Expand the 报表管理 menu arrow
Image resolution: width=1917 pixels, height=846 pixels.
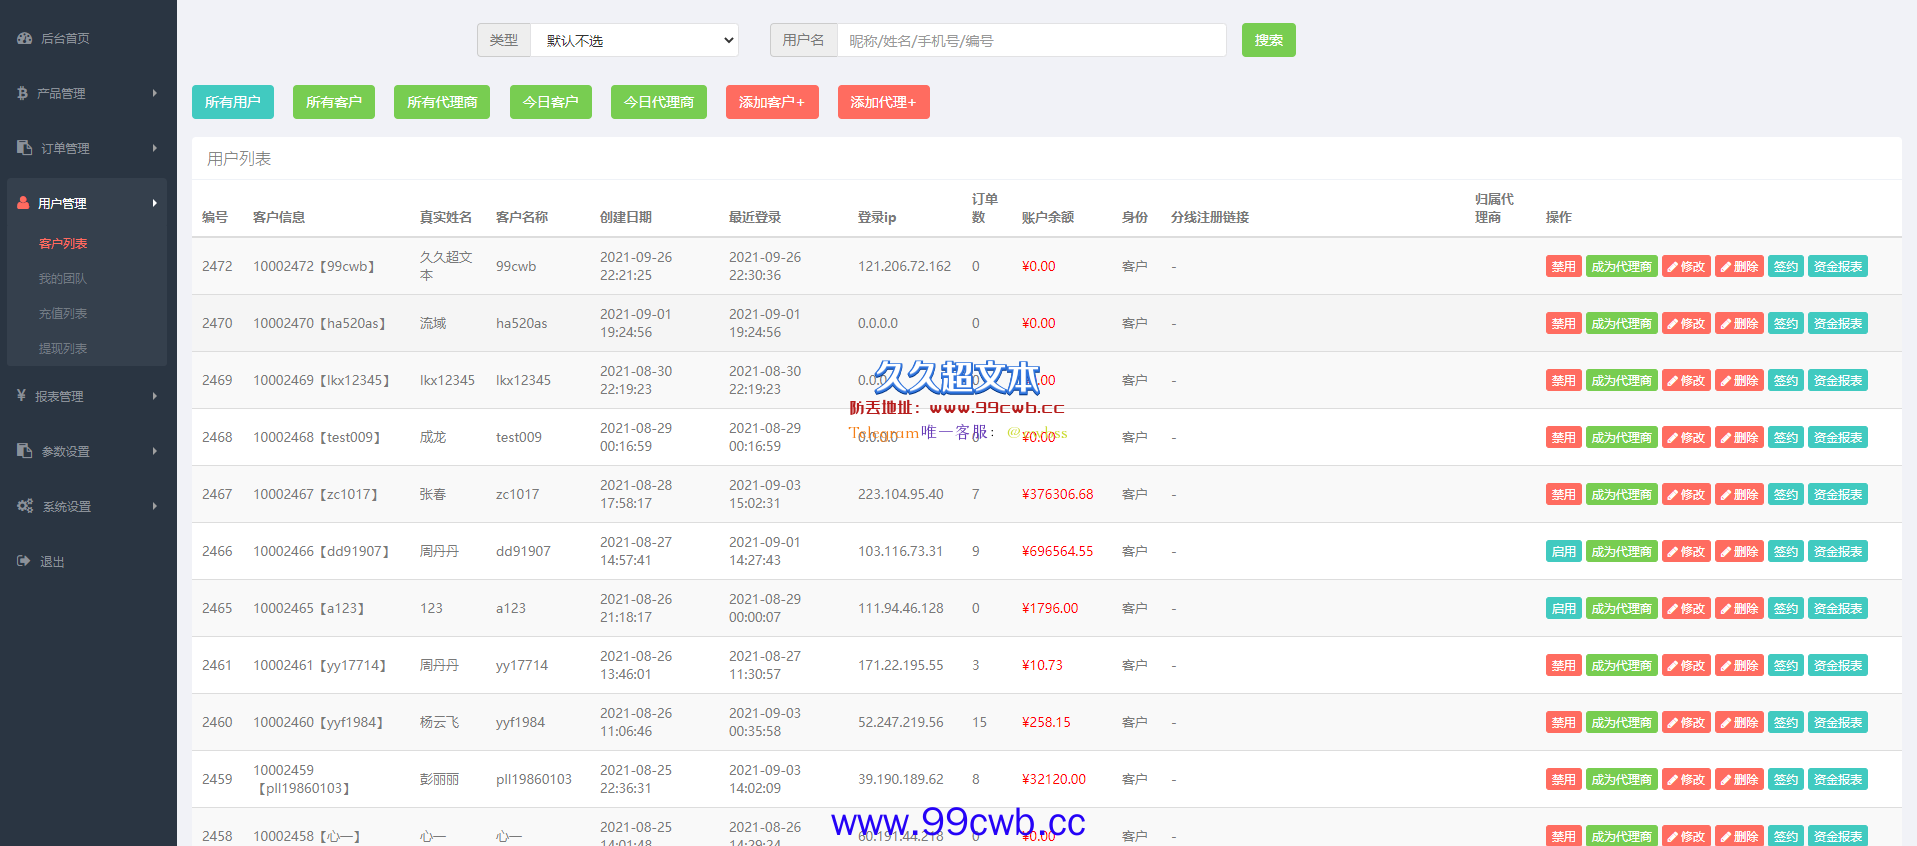[x=155, y=396]
